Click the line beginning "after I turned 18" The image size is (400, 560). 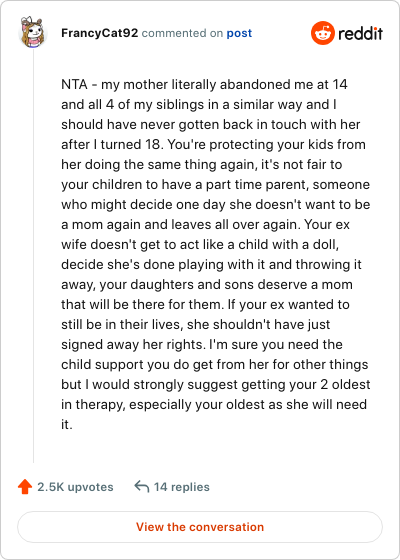tap(213, 145)
